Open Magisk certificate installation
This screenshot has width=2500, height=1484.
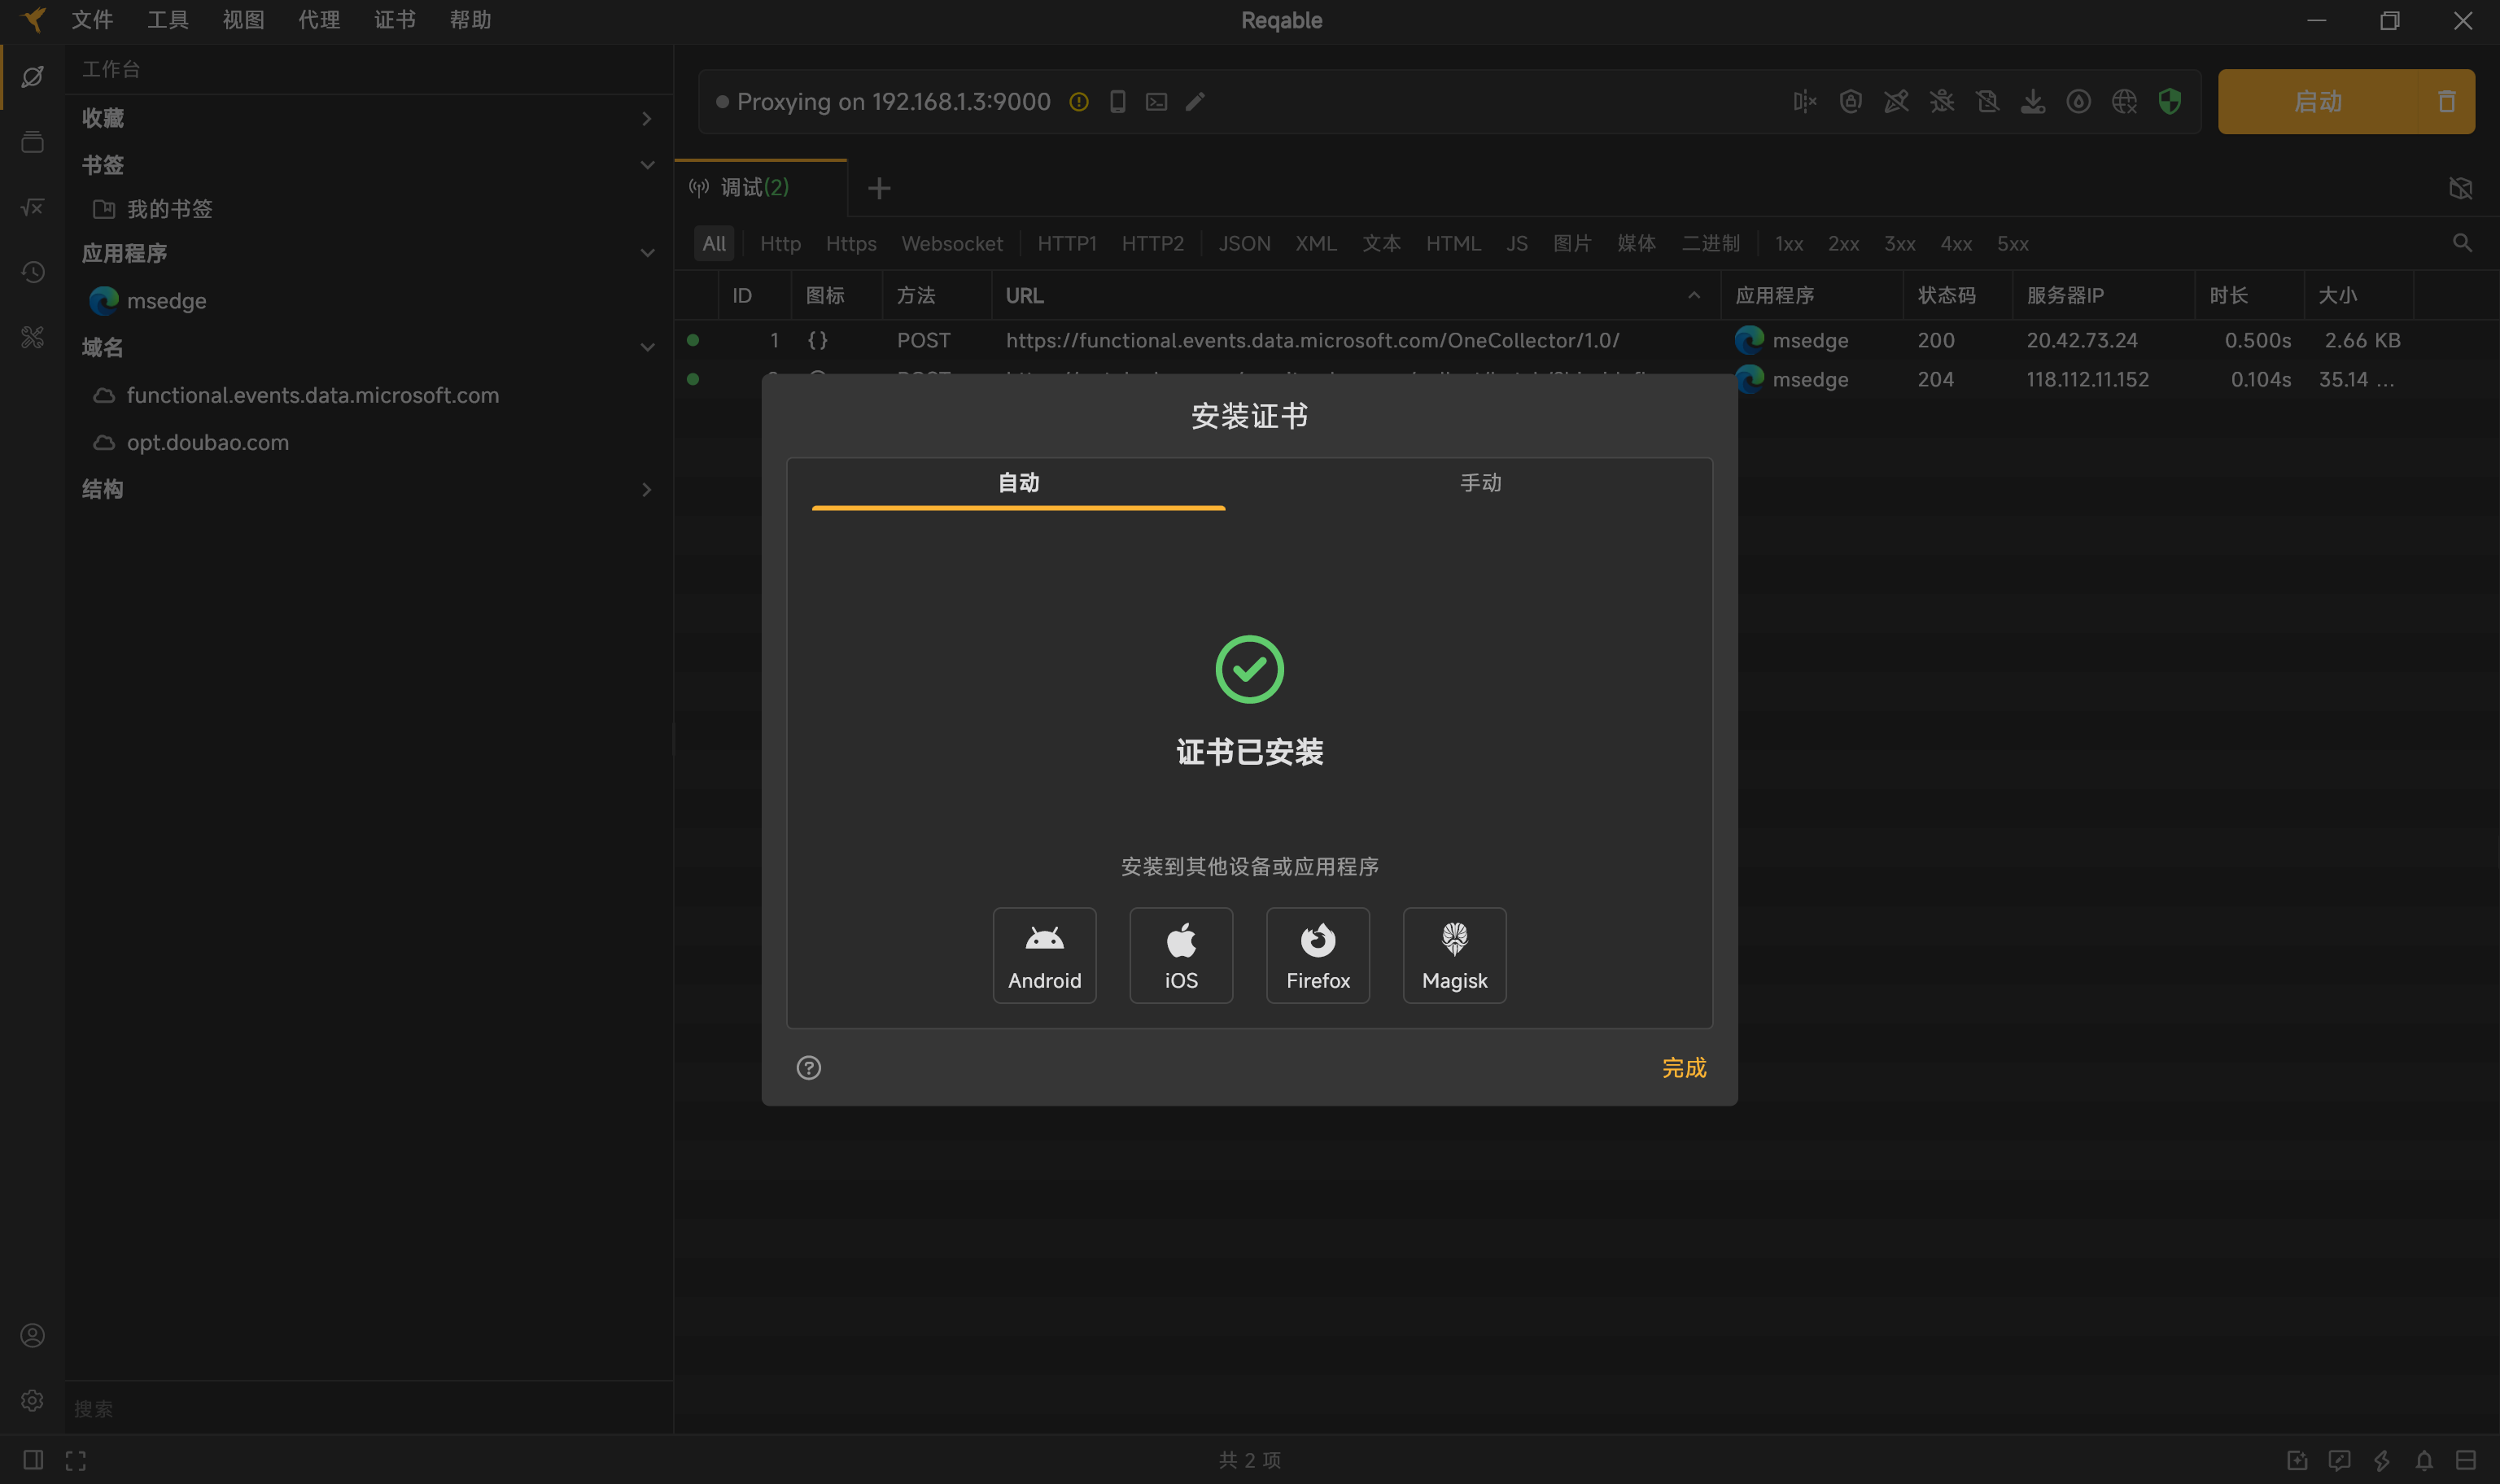[x=1454, y=954]
